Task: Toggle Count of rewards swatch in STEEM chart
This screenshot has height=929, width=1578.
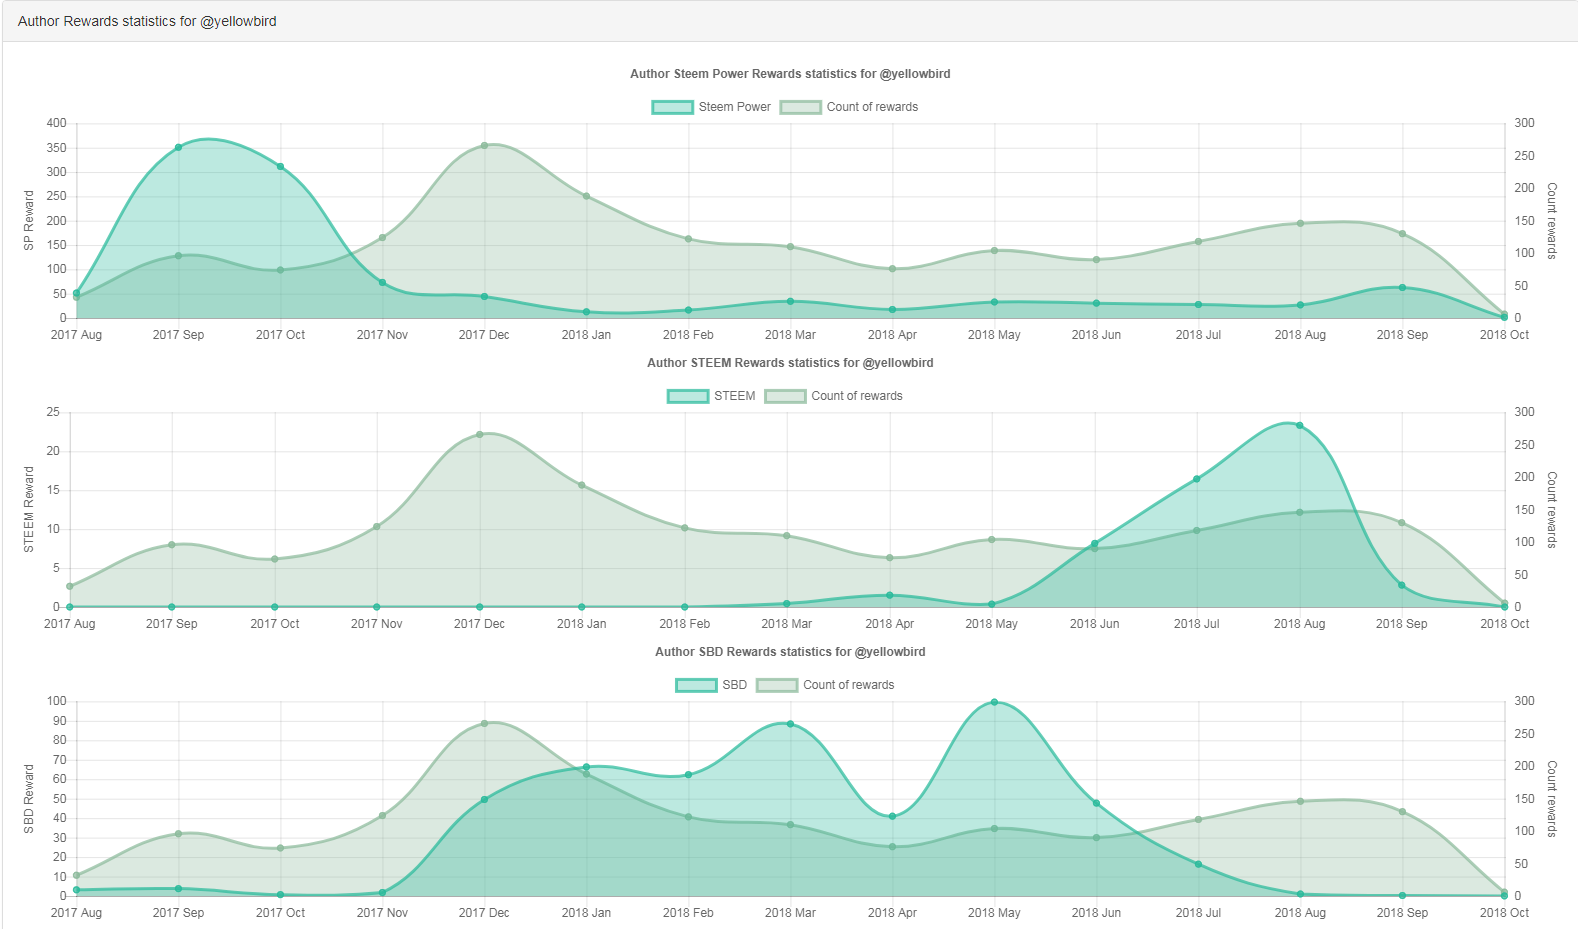Action: pos(785,396)
